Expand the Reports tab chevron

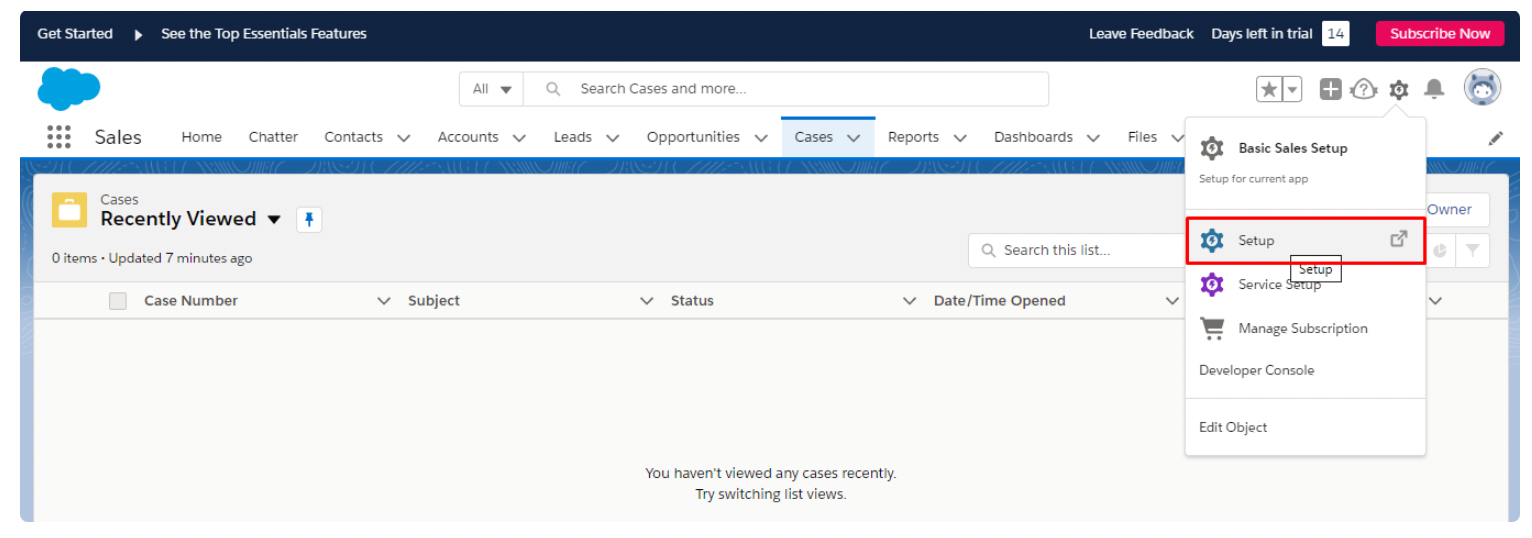pyautogui.click(x=960, y=138)
